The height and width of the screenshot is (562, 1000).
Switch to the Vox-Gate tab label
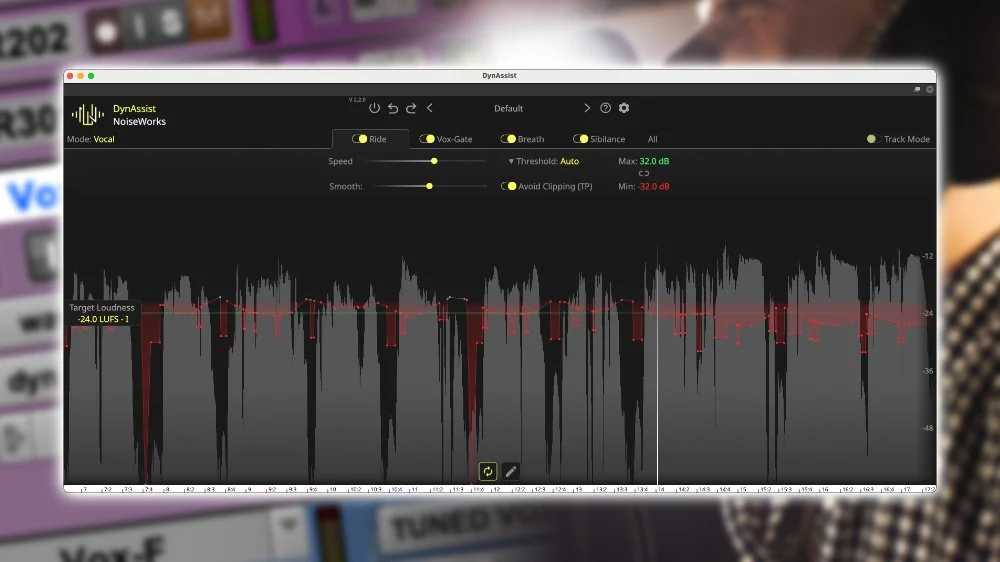[x=454, y=139]
